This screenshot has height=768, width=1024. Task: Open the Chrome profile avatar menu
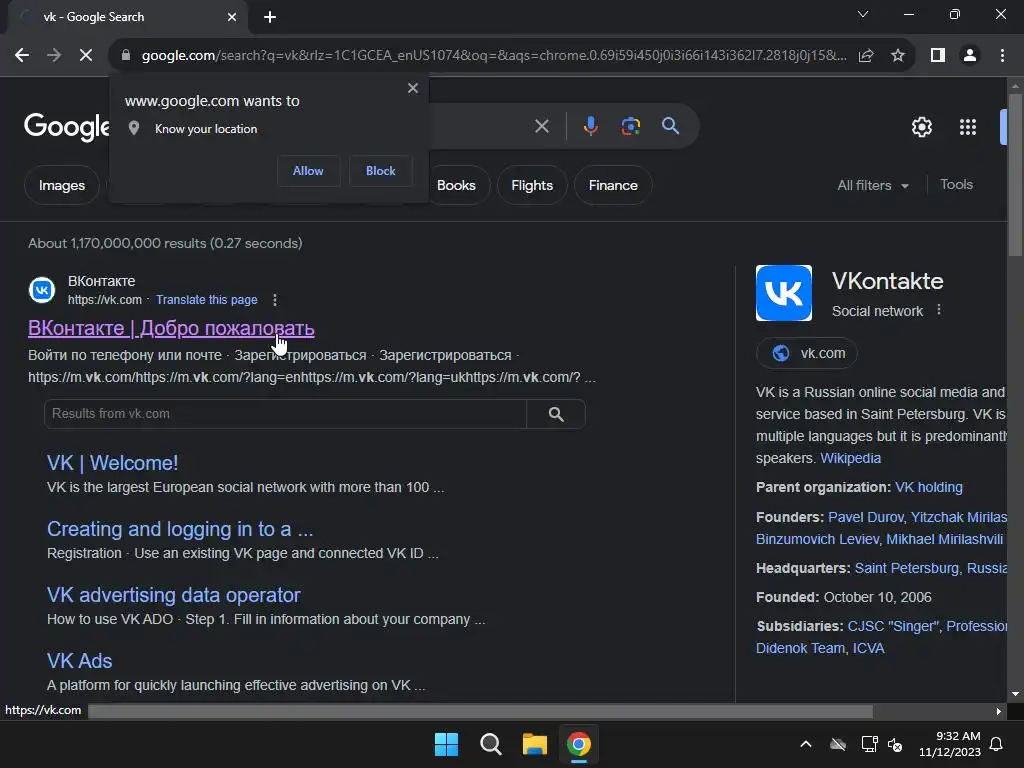tap(970, 56)
